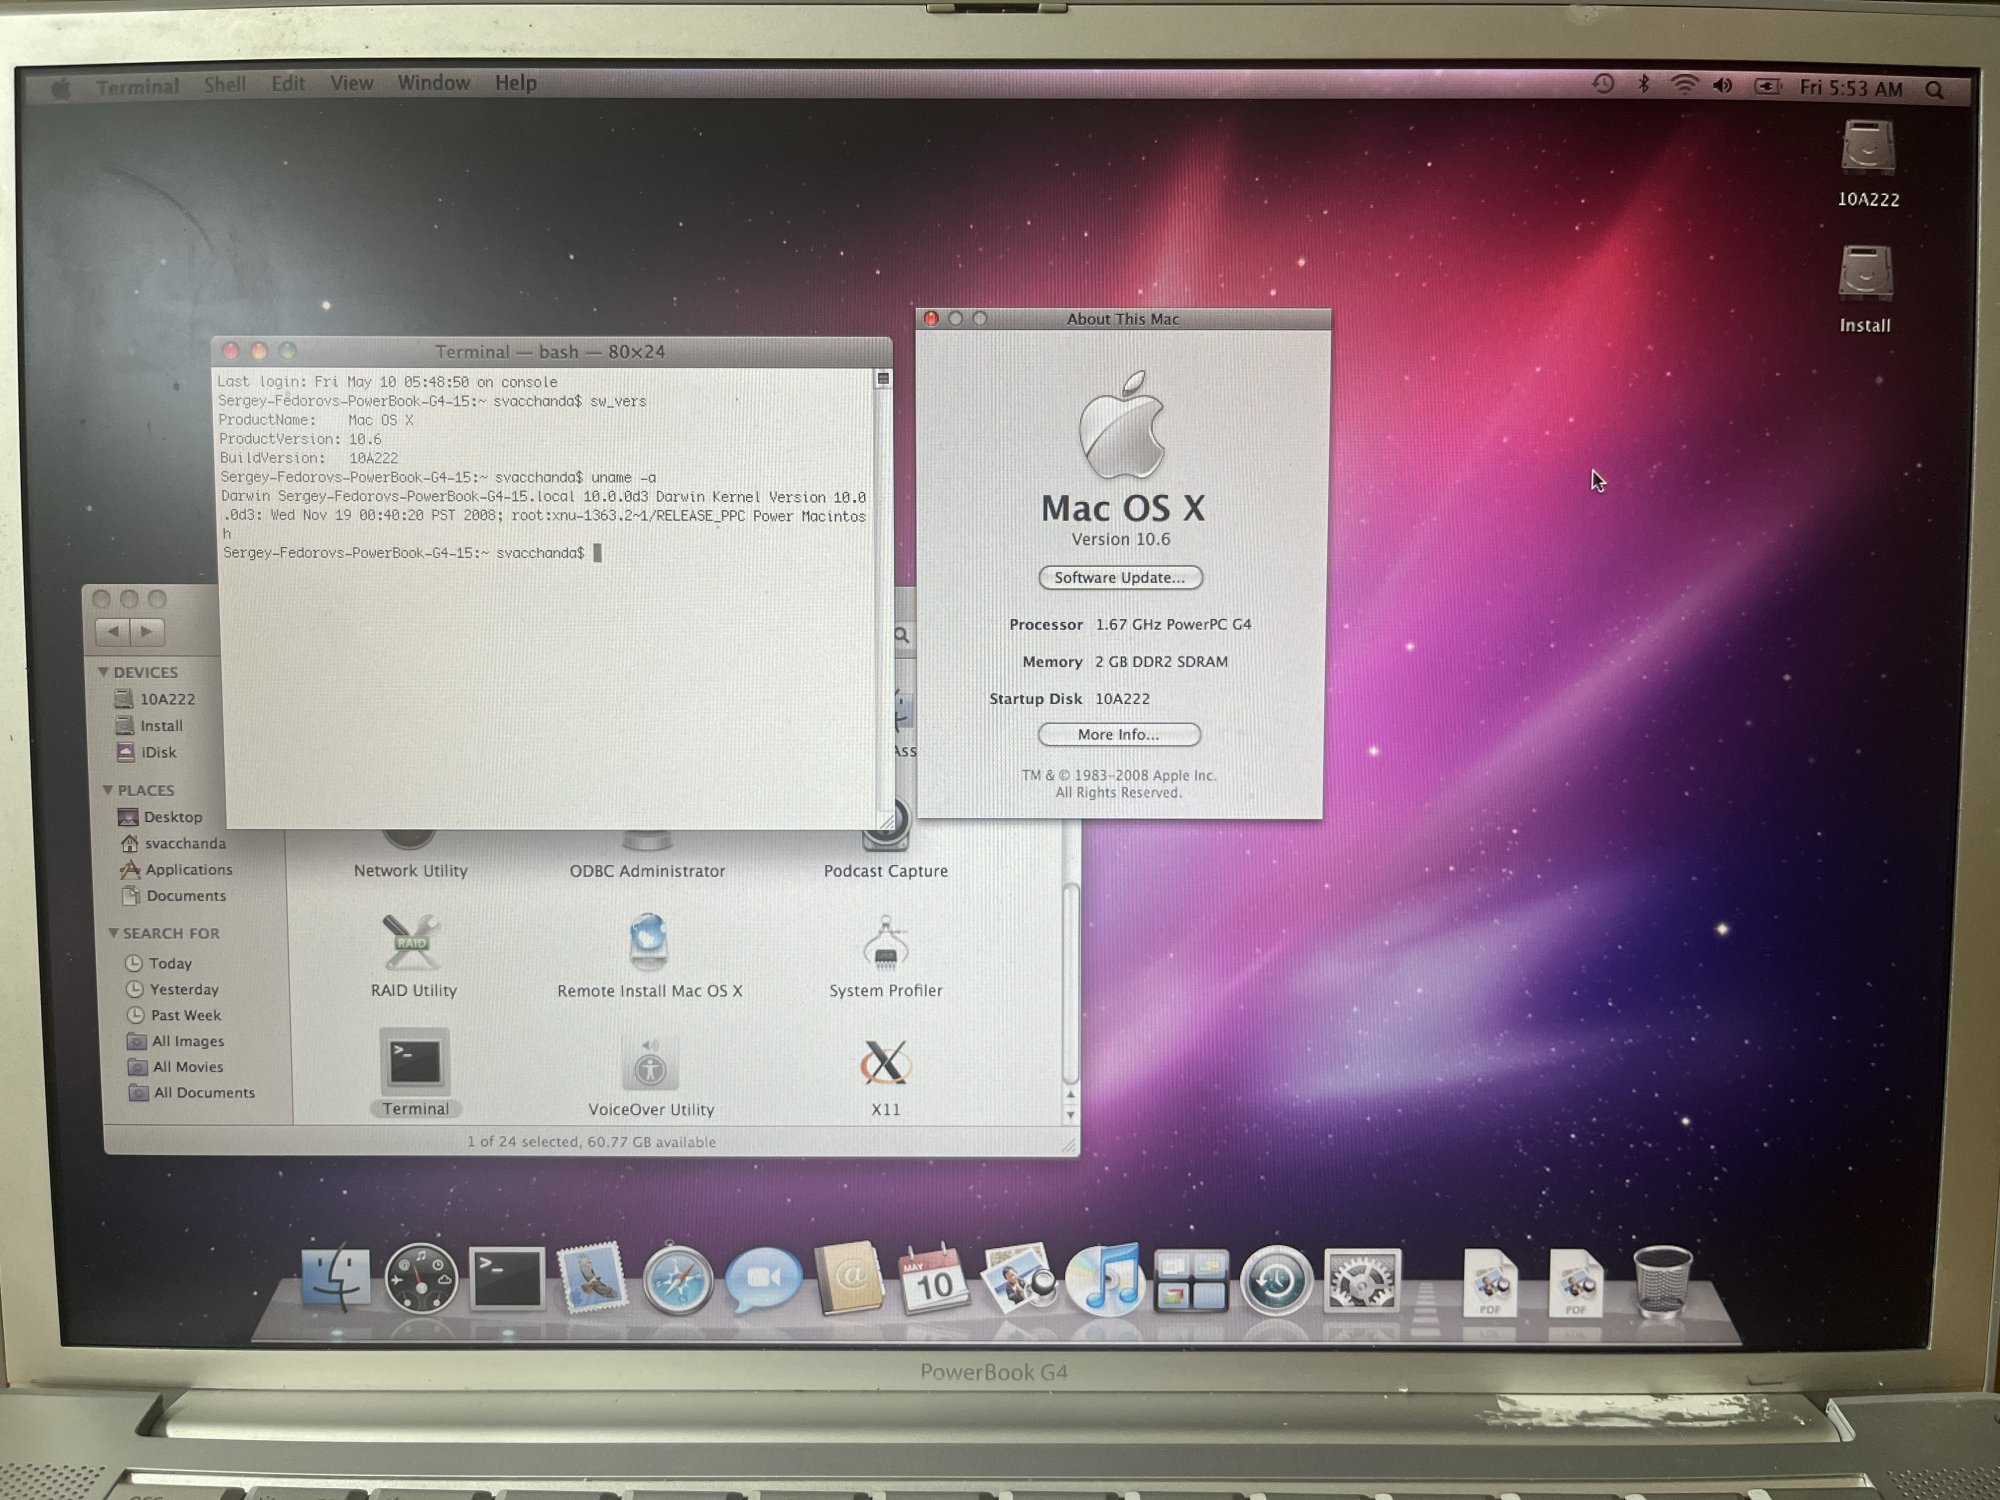Open the Shell menu
The image size is (2000, 1500).
click(x=224, y=84)
